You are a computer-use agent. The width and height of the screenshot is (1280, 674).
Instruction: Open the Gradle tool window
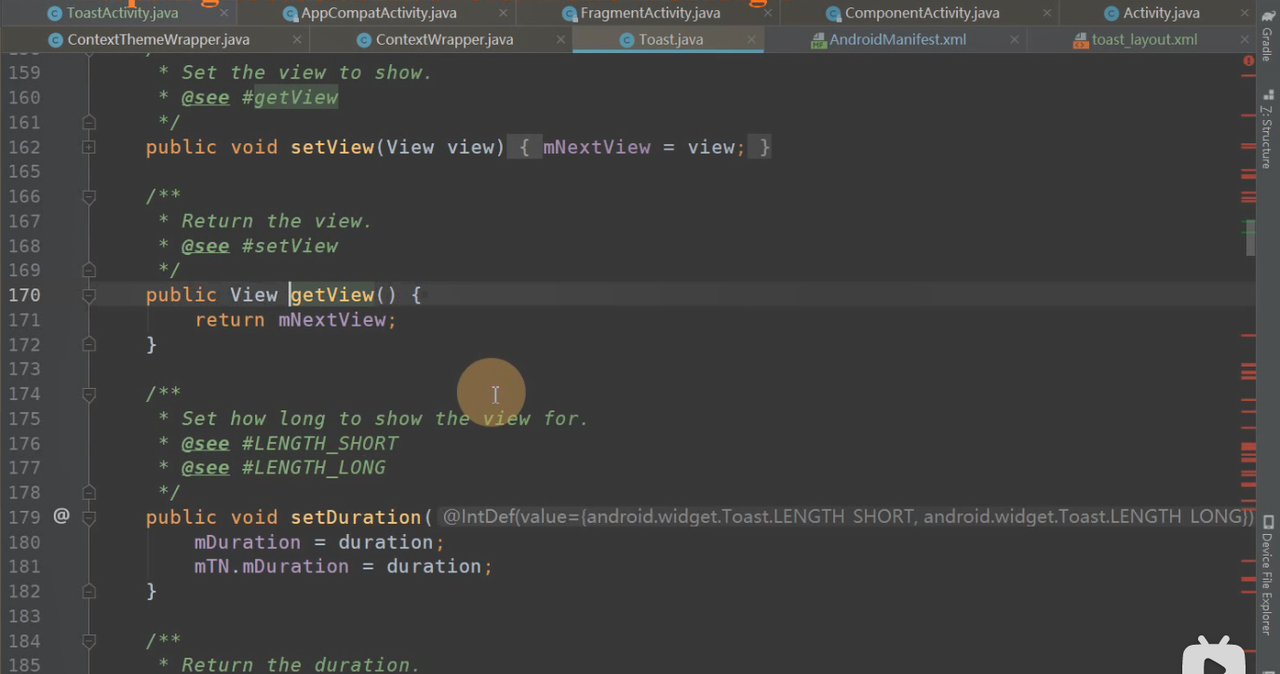click(x=1267, y=35)
